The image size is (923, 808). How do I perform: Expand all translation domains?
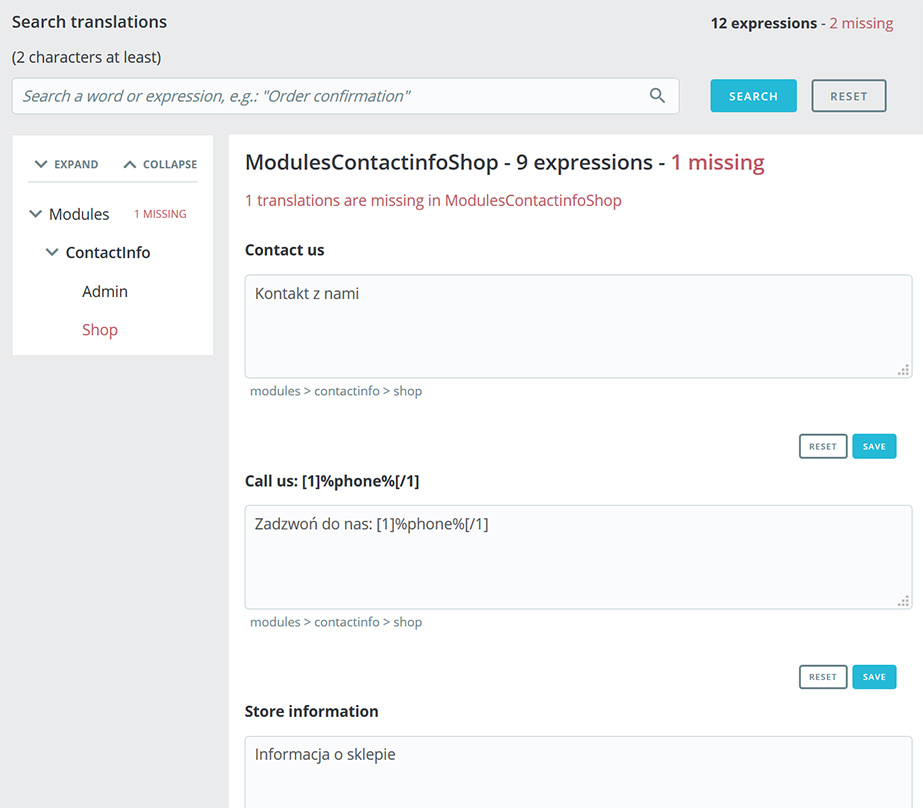click(x=67, y=164)
